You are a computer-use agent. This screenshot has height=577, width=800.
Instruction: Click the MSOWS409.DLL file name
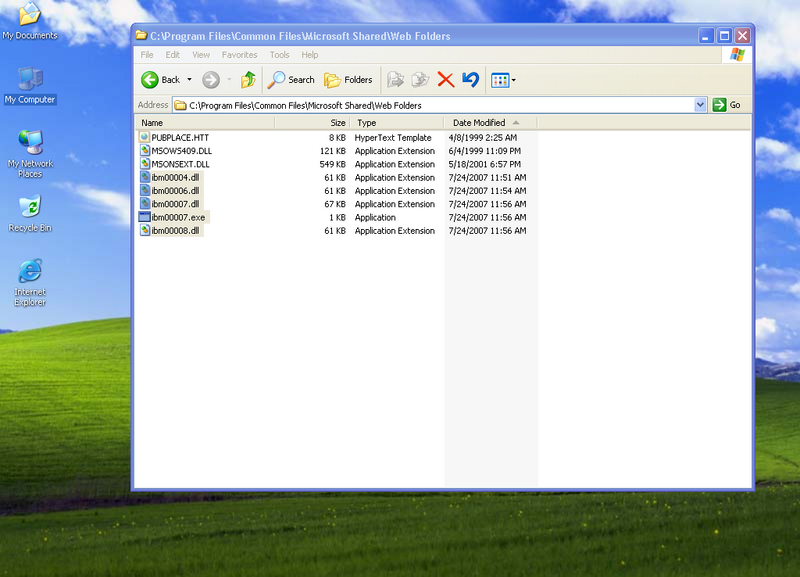tap(182, 151)
